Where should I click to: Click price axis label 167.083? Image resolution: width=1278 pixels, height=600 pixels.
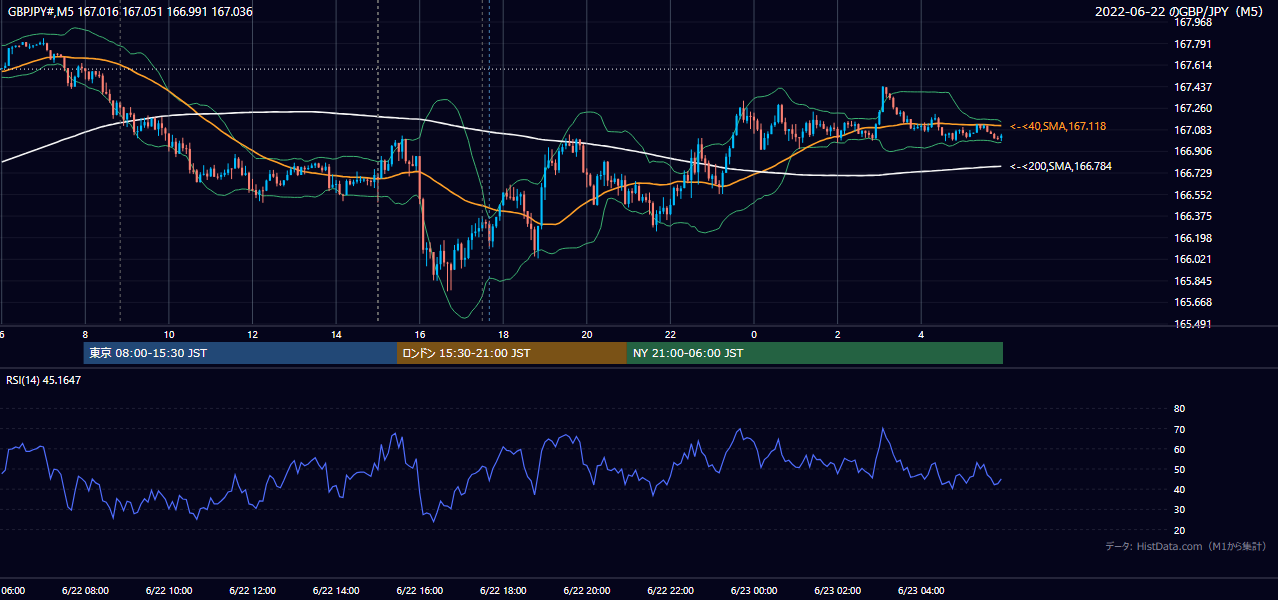1192,130
